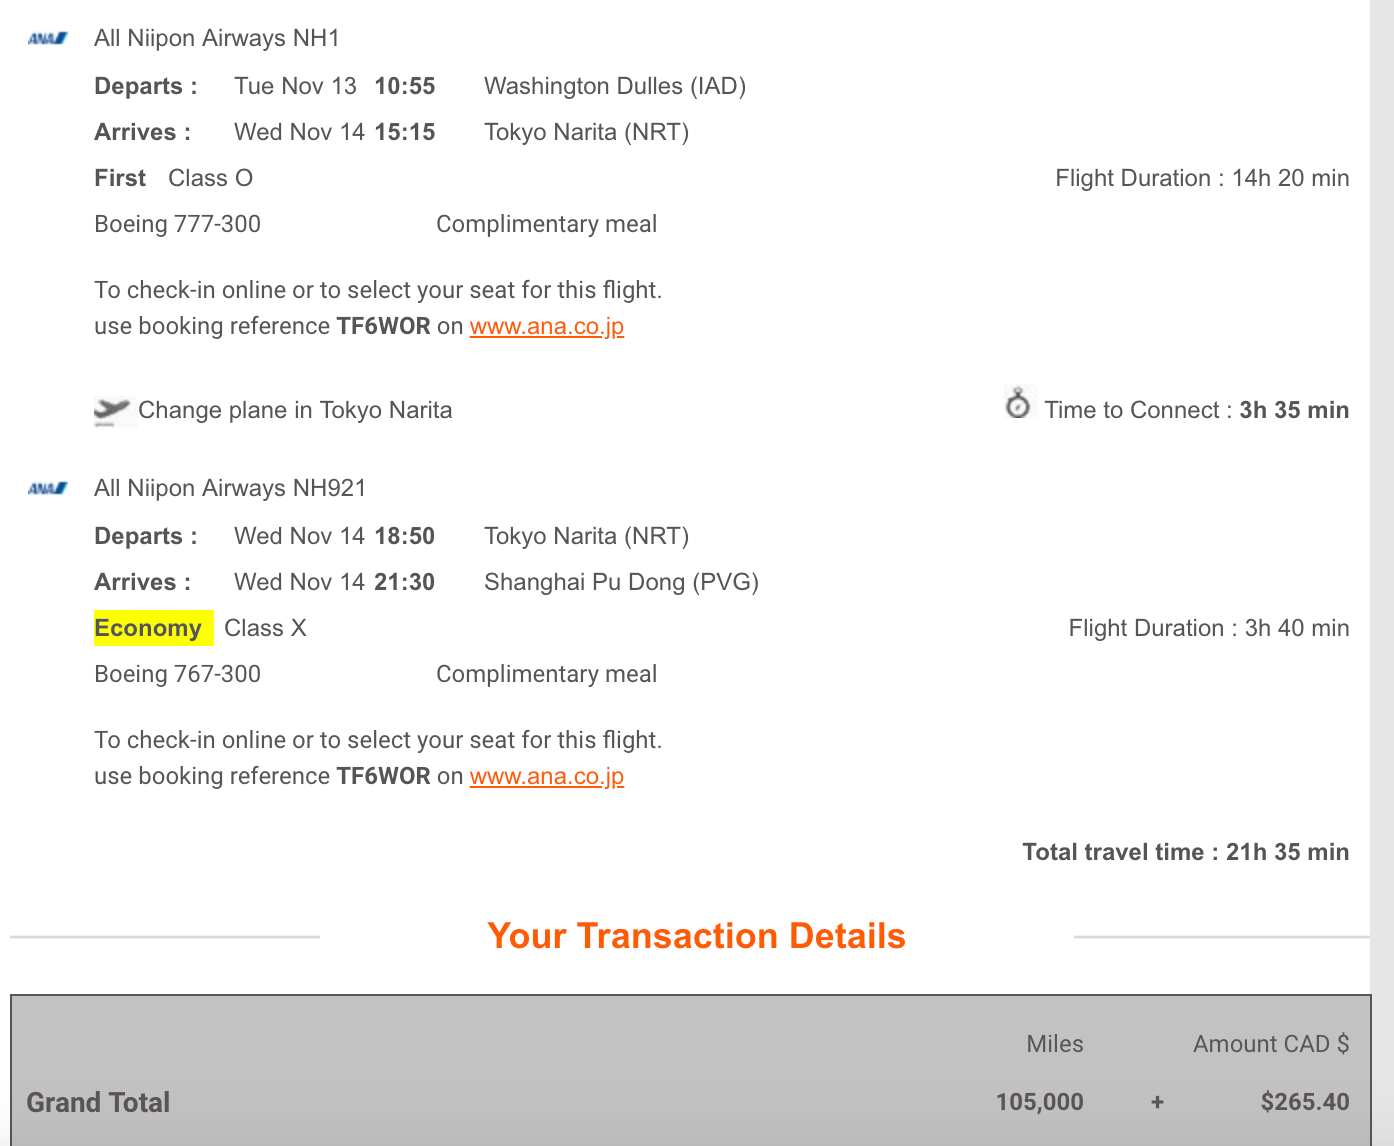This screenshot has height=1146, width=1394.
Task: Click the change plane airplane icon
Action: point(112,410)
